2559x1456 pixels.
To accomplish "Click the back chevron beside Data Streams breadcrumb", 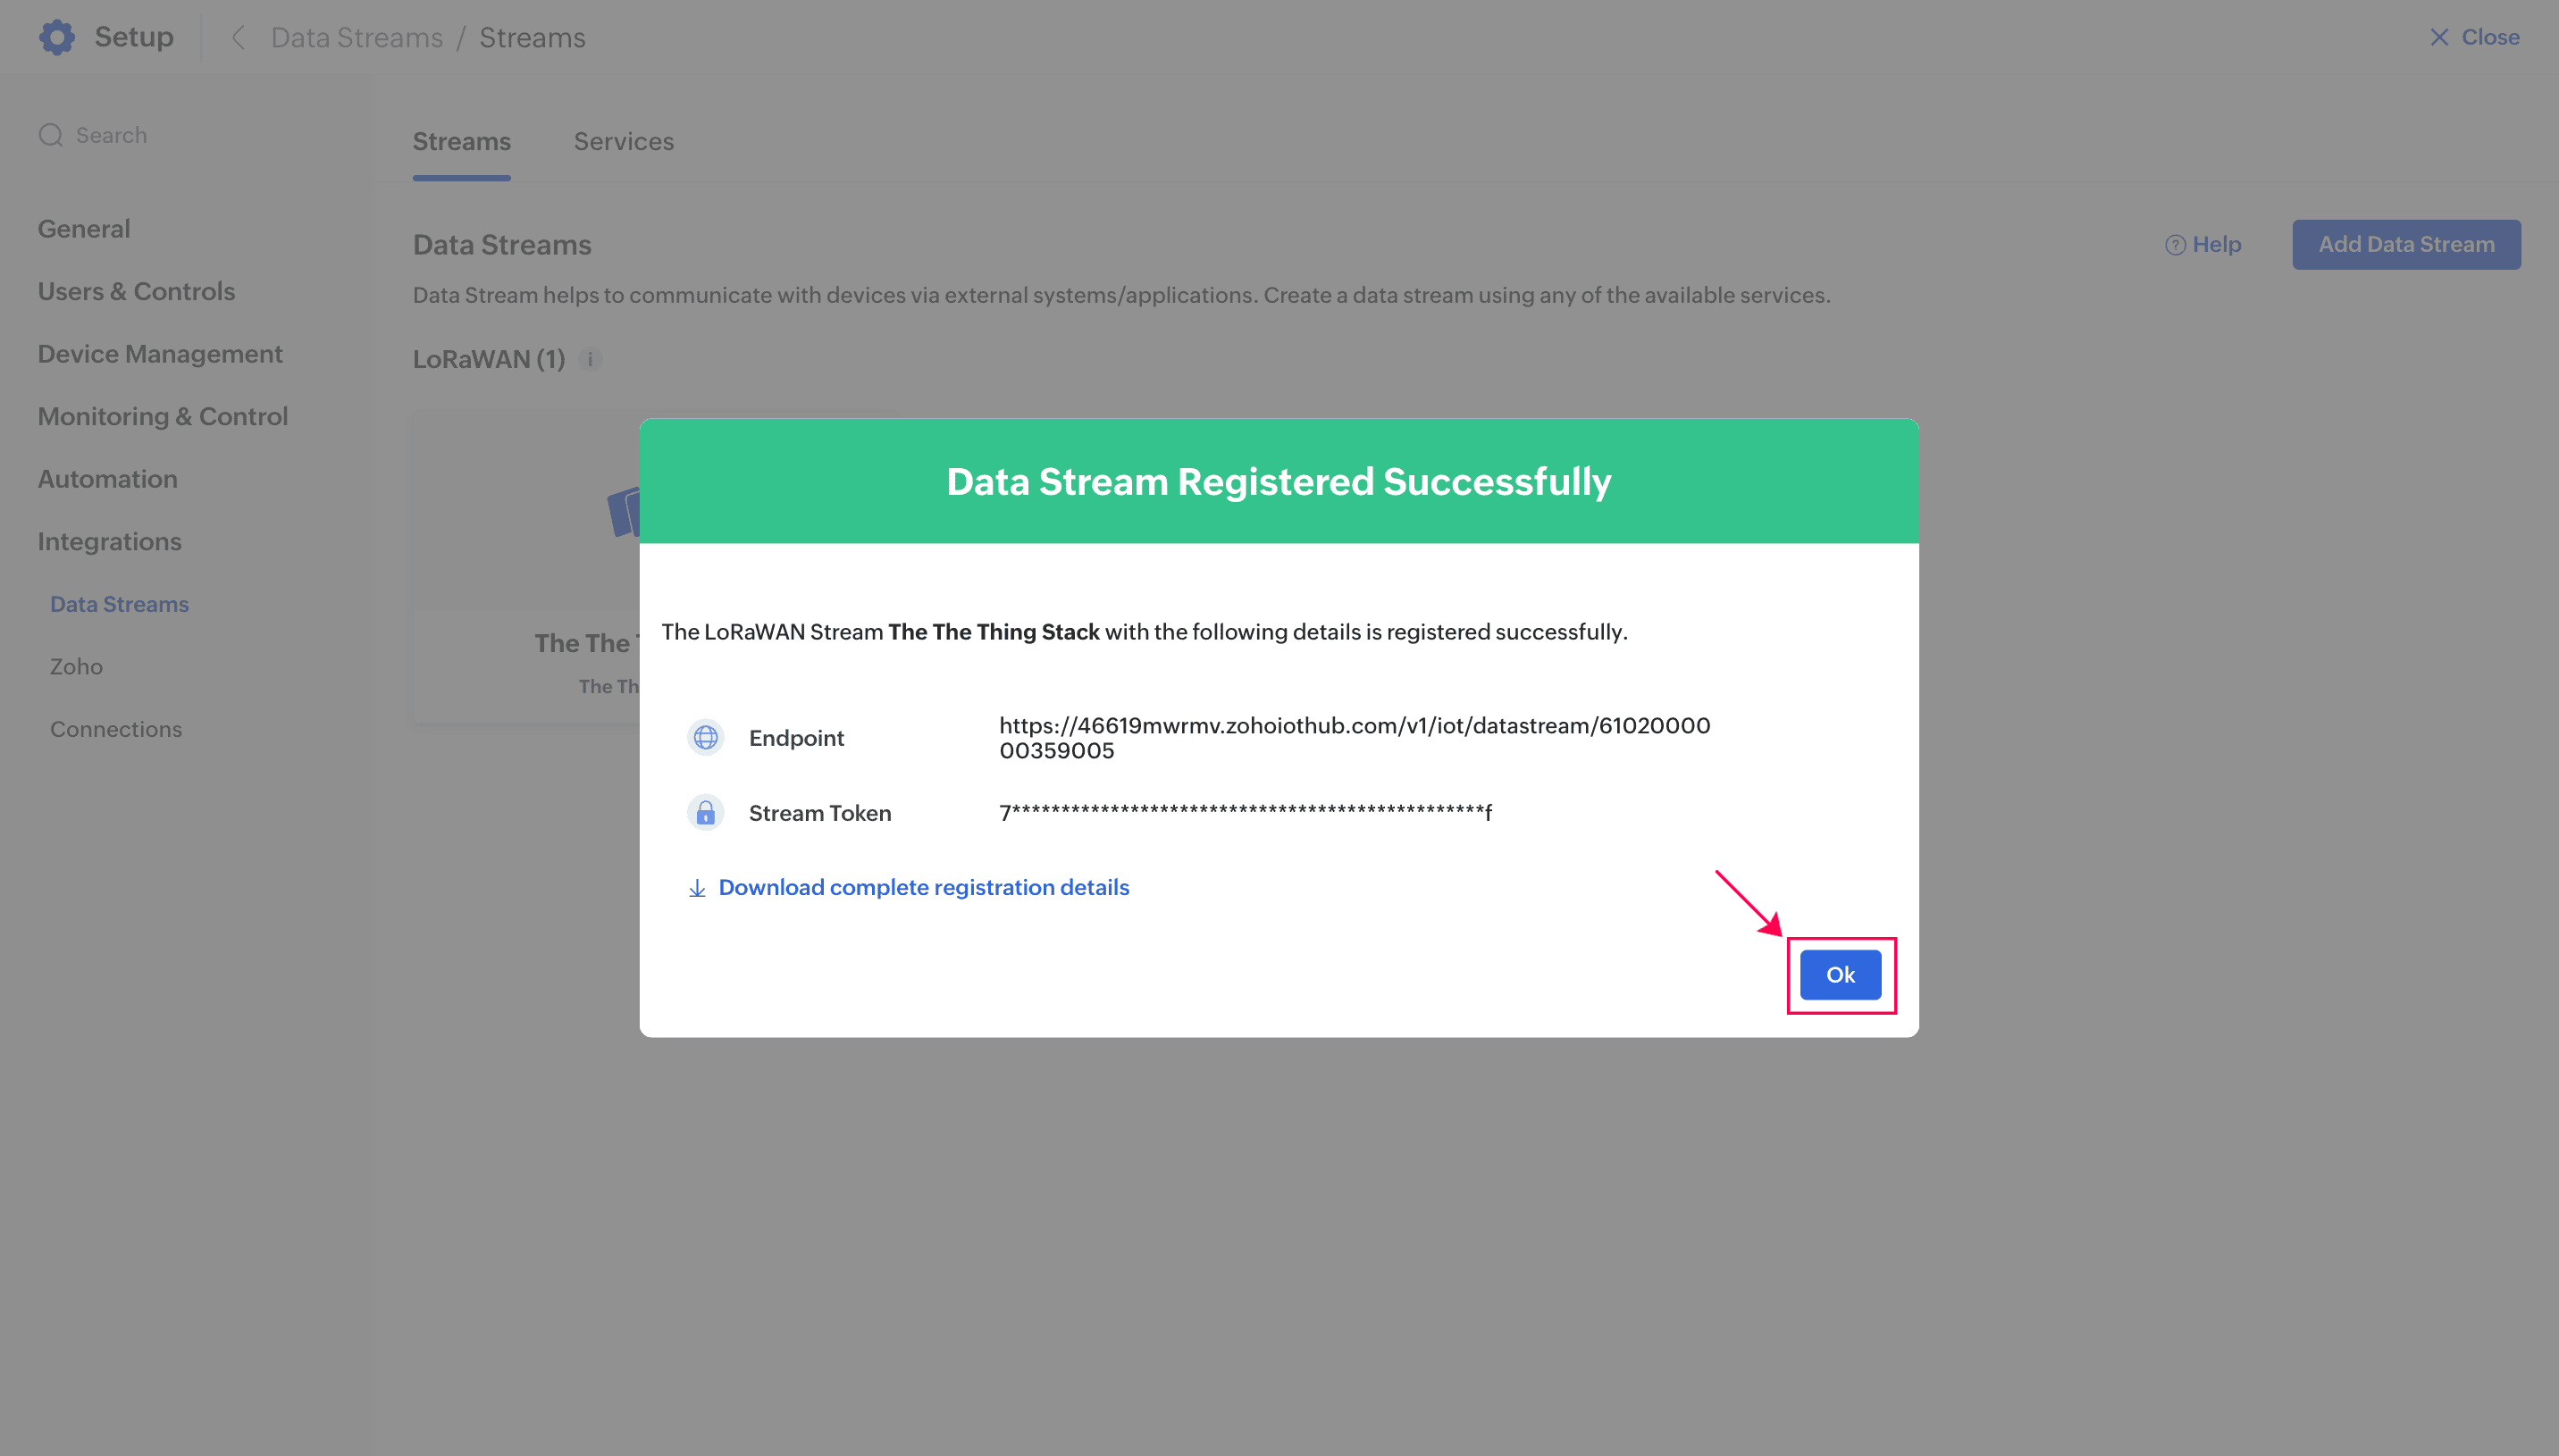I will pos(238,37).
